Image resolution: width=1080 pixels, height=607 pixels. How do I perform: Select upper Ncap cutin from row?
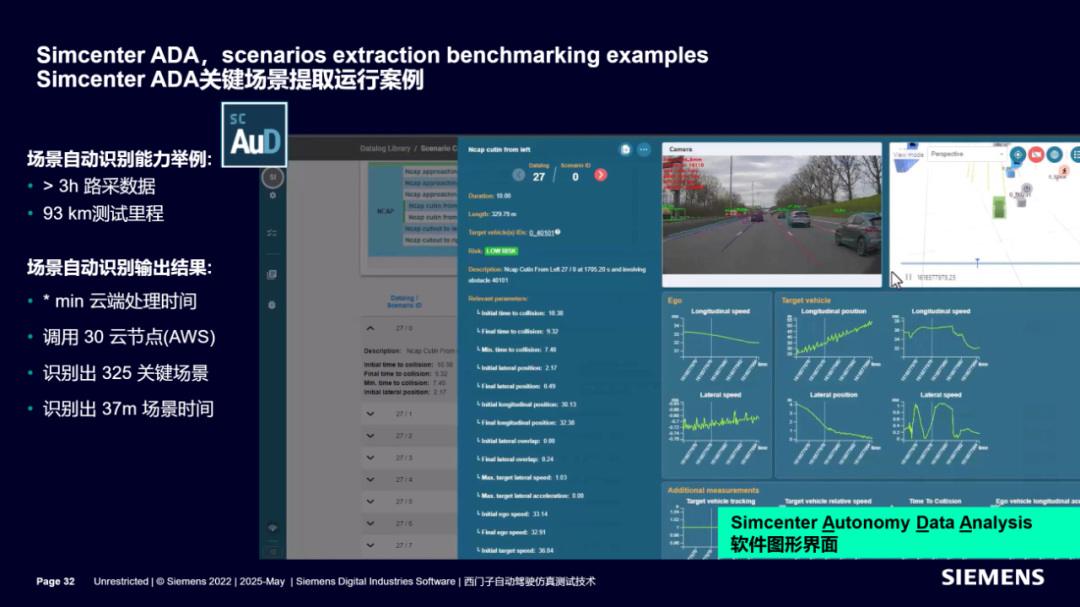(431, 206)
